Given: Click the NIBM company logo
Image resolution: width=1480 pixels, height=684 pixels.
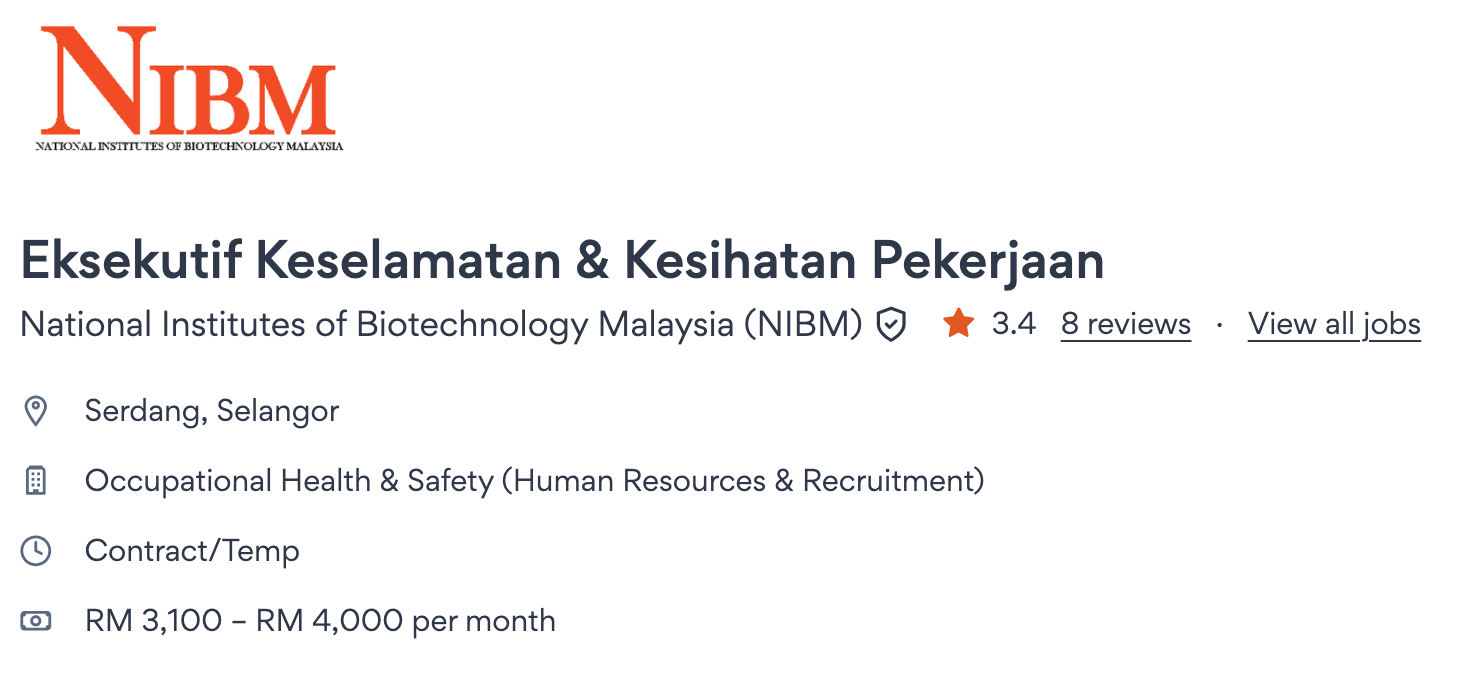Looking at the screenshot, I should [187, 80].
